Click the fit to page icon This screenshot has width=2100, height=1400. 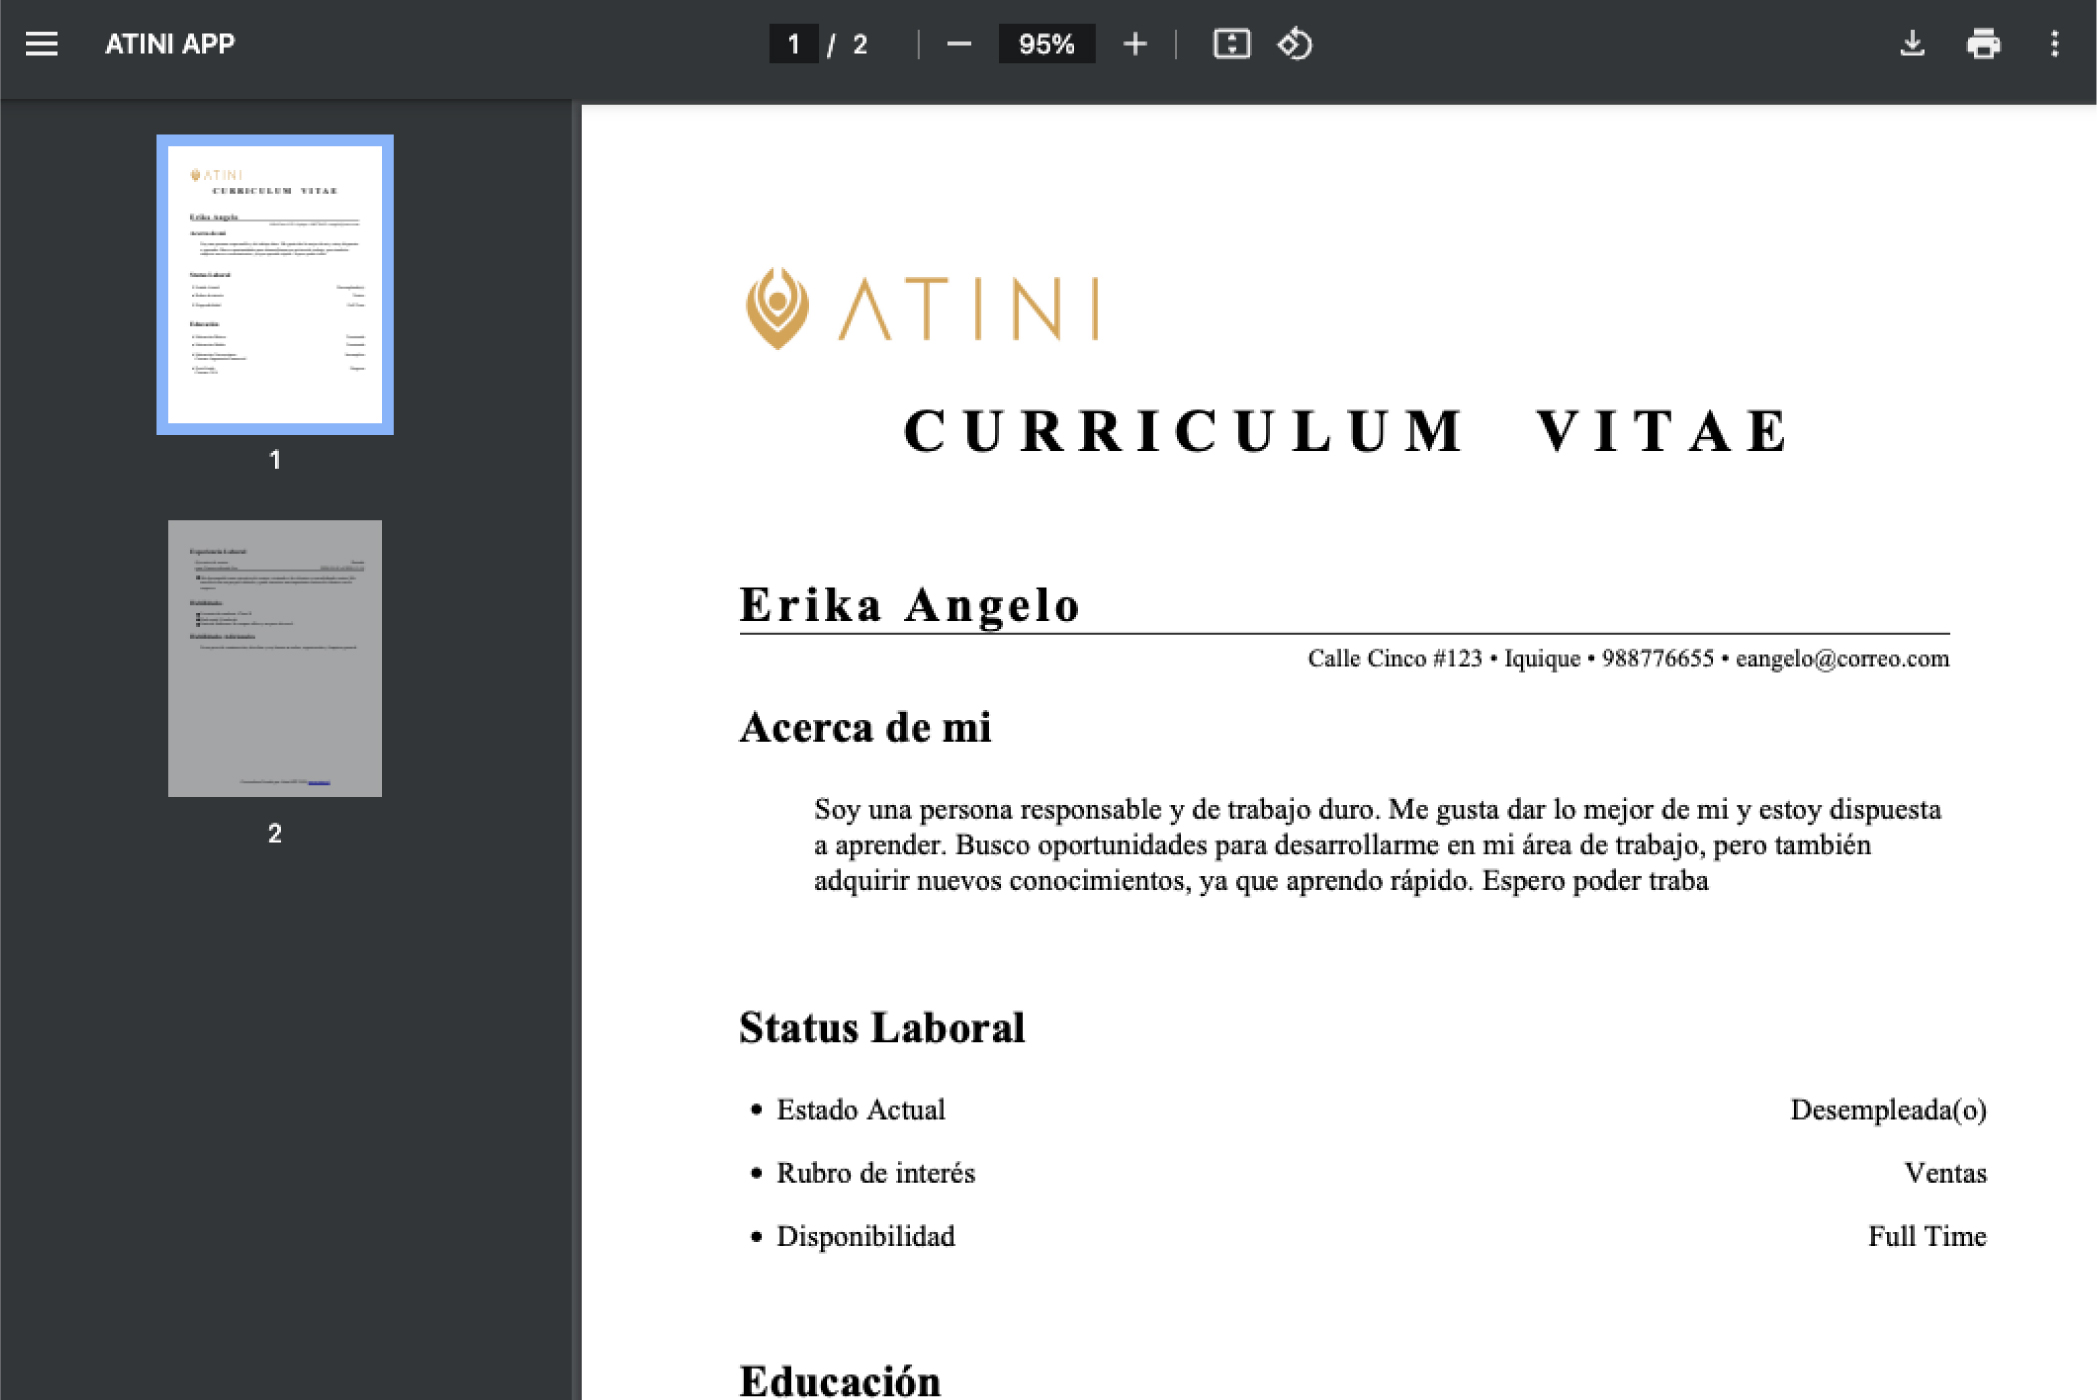click(1231, 44)
